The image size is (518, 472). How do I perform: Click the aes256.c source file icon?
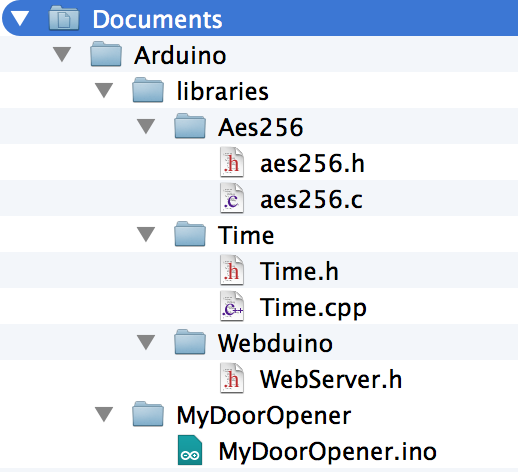pos(232,198)
